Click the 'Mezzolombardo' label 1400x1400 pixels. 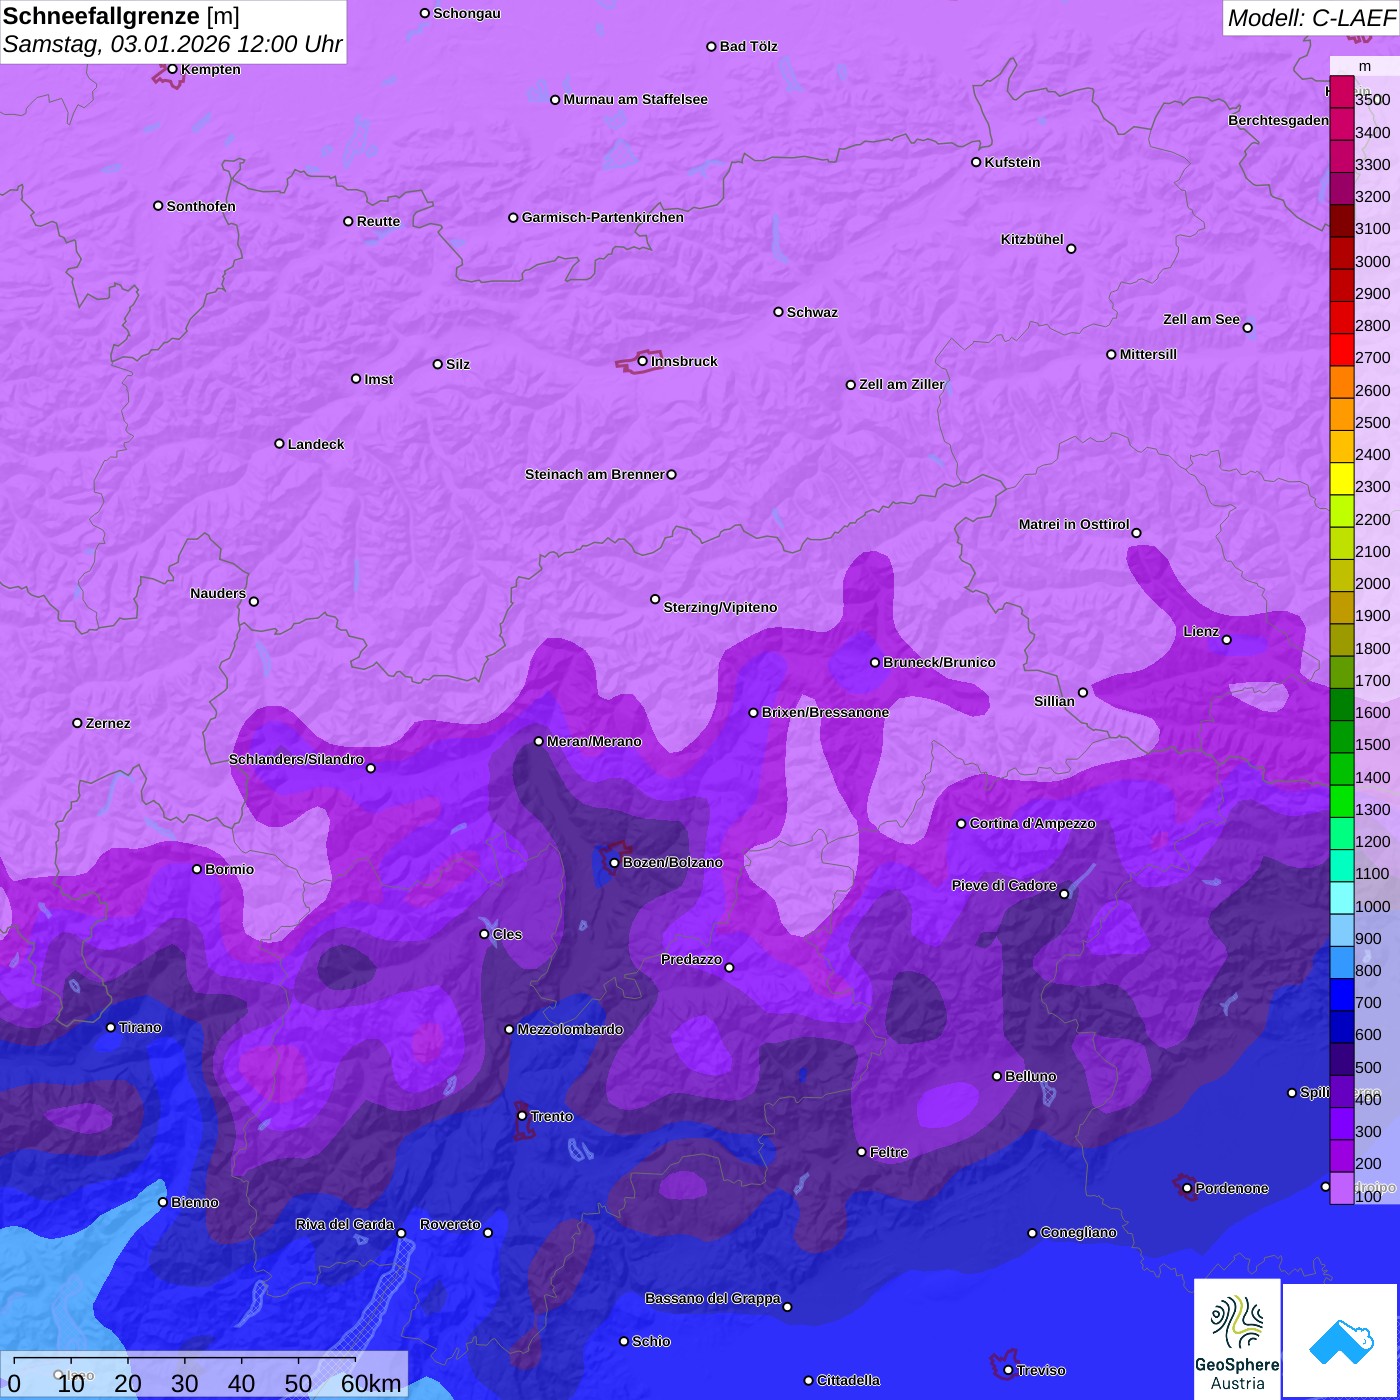(570, 1029)
